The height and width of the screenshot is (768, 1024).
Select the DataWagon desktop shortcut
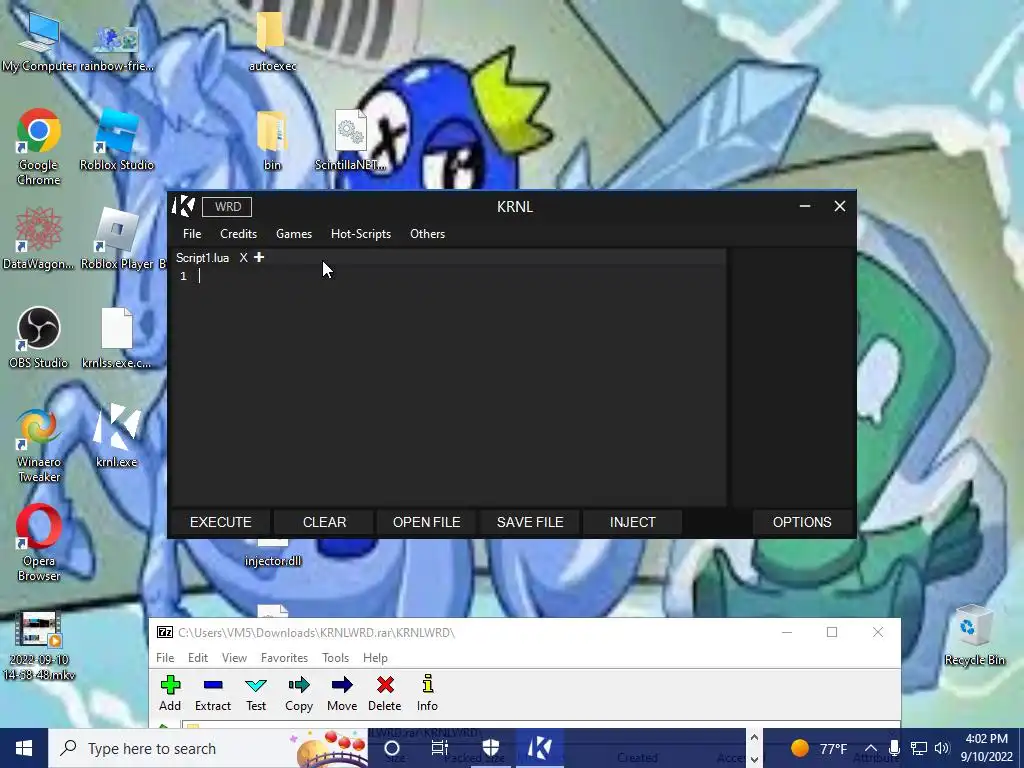click(39, 239)
